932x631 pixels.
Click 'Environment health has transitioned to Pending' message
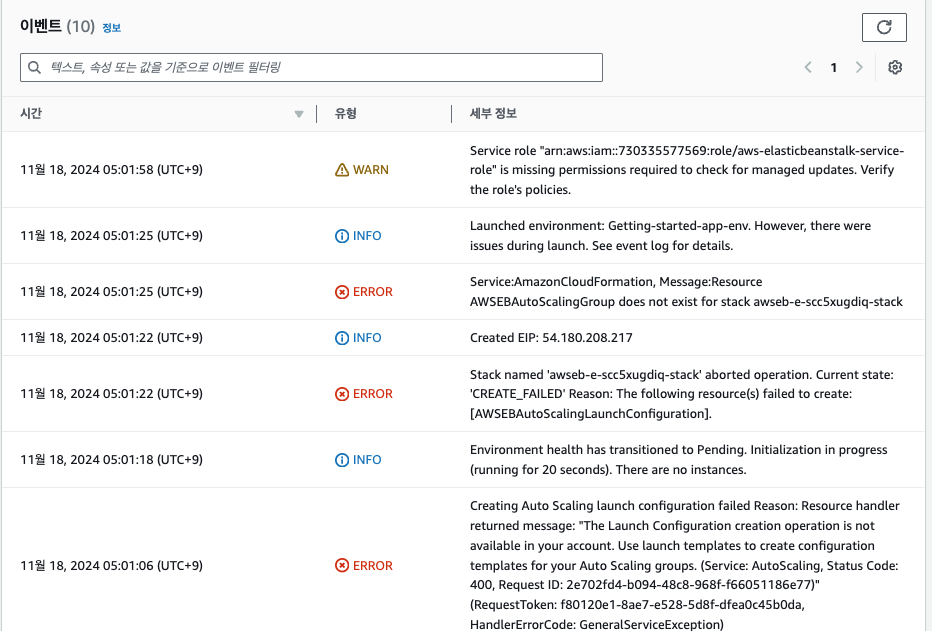coord(678,460)
